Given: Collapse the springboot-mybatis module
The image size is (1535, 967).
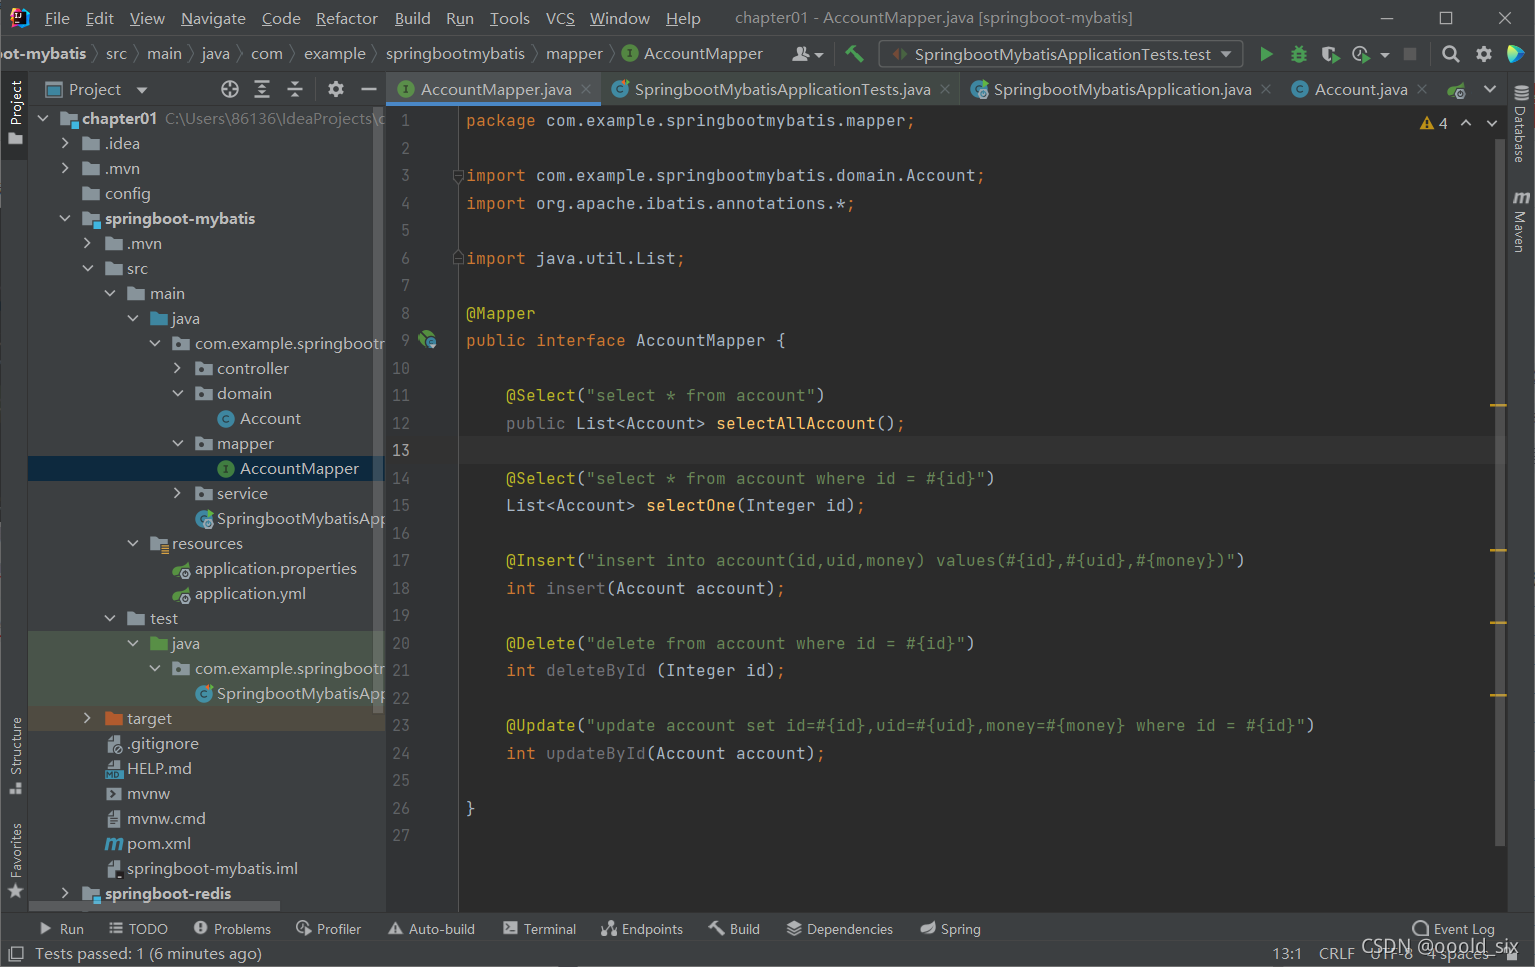Looking at the screenshot, I should tap(65, 218).
